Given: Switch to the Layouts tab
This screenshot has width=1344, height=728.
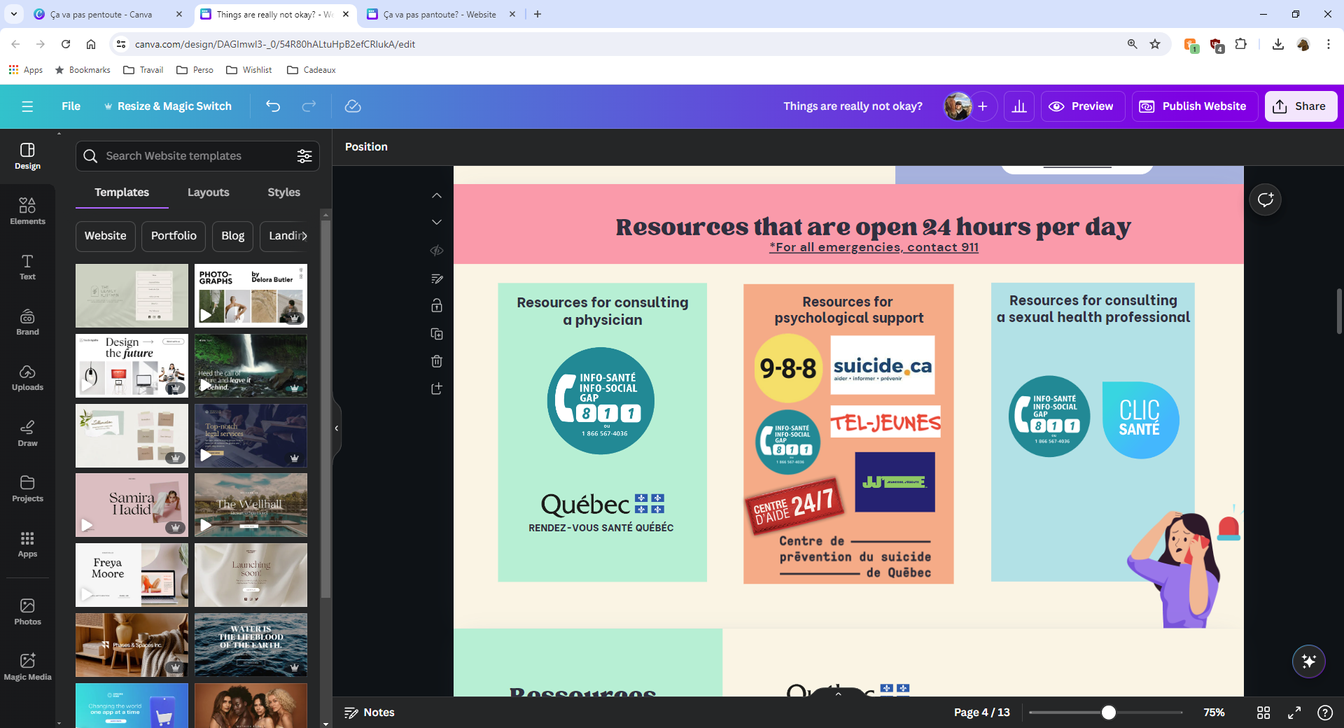Looking at the screenshot, I should pyautogui.click(x=208, y=192).
